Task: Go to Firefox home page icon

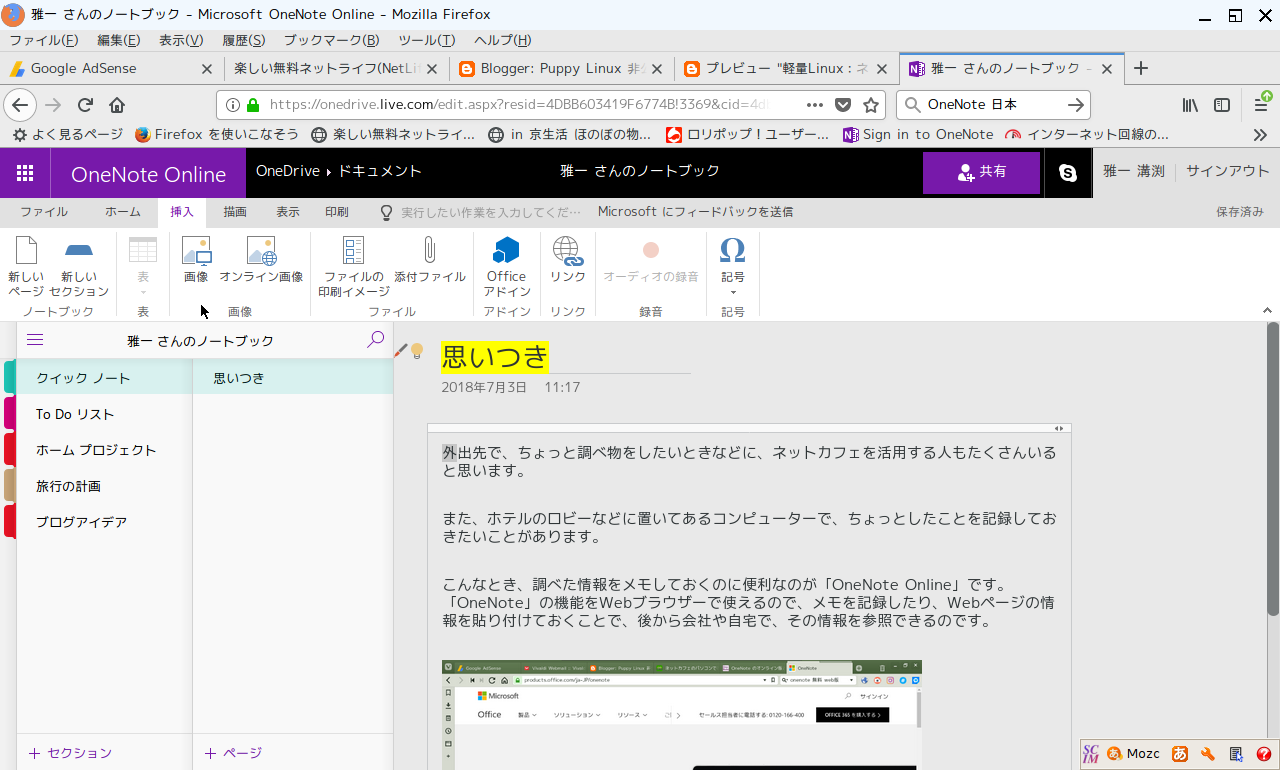Action: [x=117, y=105]
